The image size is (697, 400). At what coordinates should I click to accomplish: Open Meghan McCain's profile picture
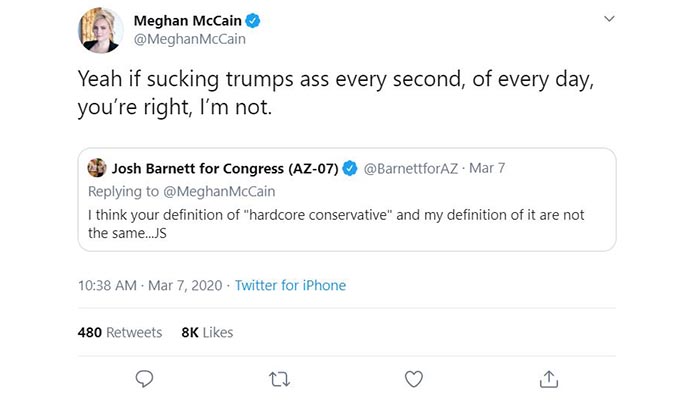pyautogui.click(x=101, y=29)
